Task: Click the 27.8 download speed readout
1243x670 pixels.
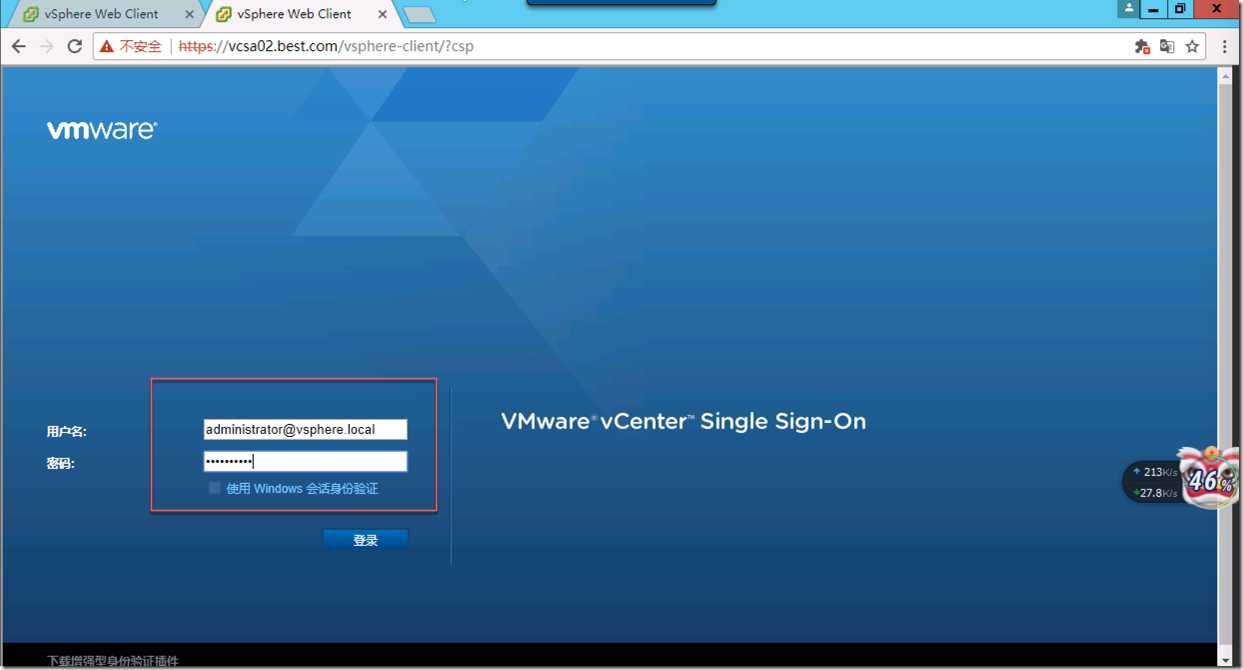Action: [1158, 493]
